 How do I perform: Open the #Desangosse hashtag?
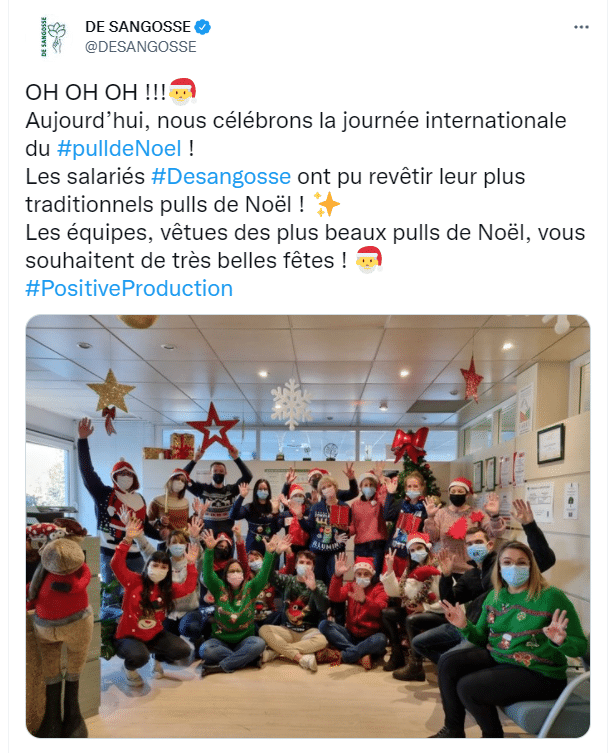(x=221, y=176)
